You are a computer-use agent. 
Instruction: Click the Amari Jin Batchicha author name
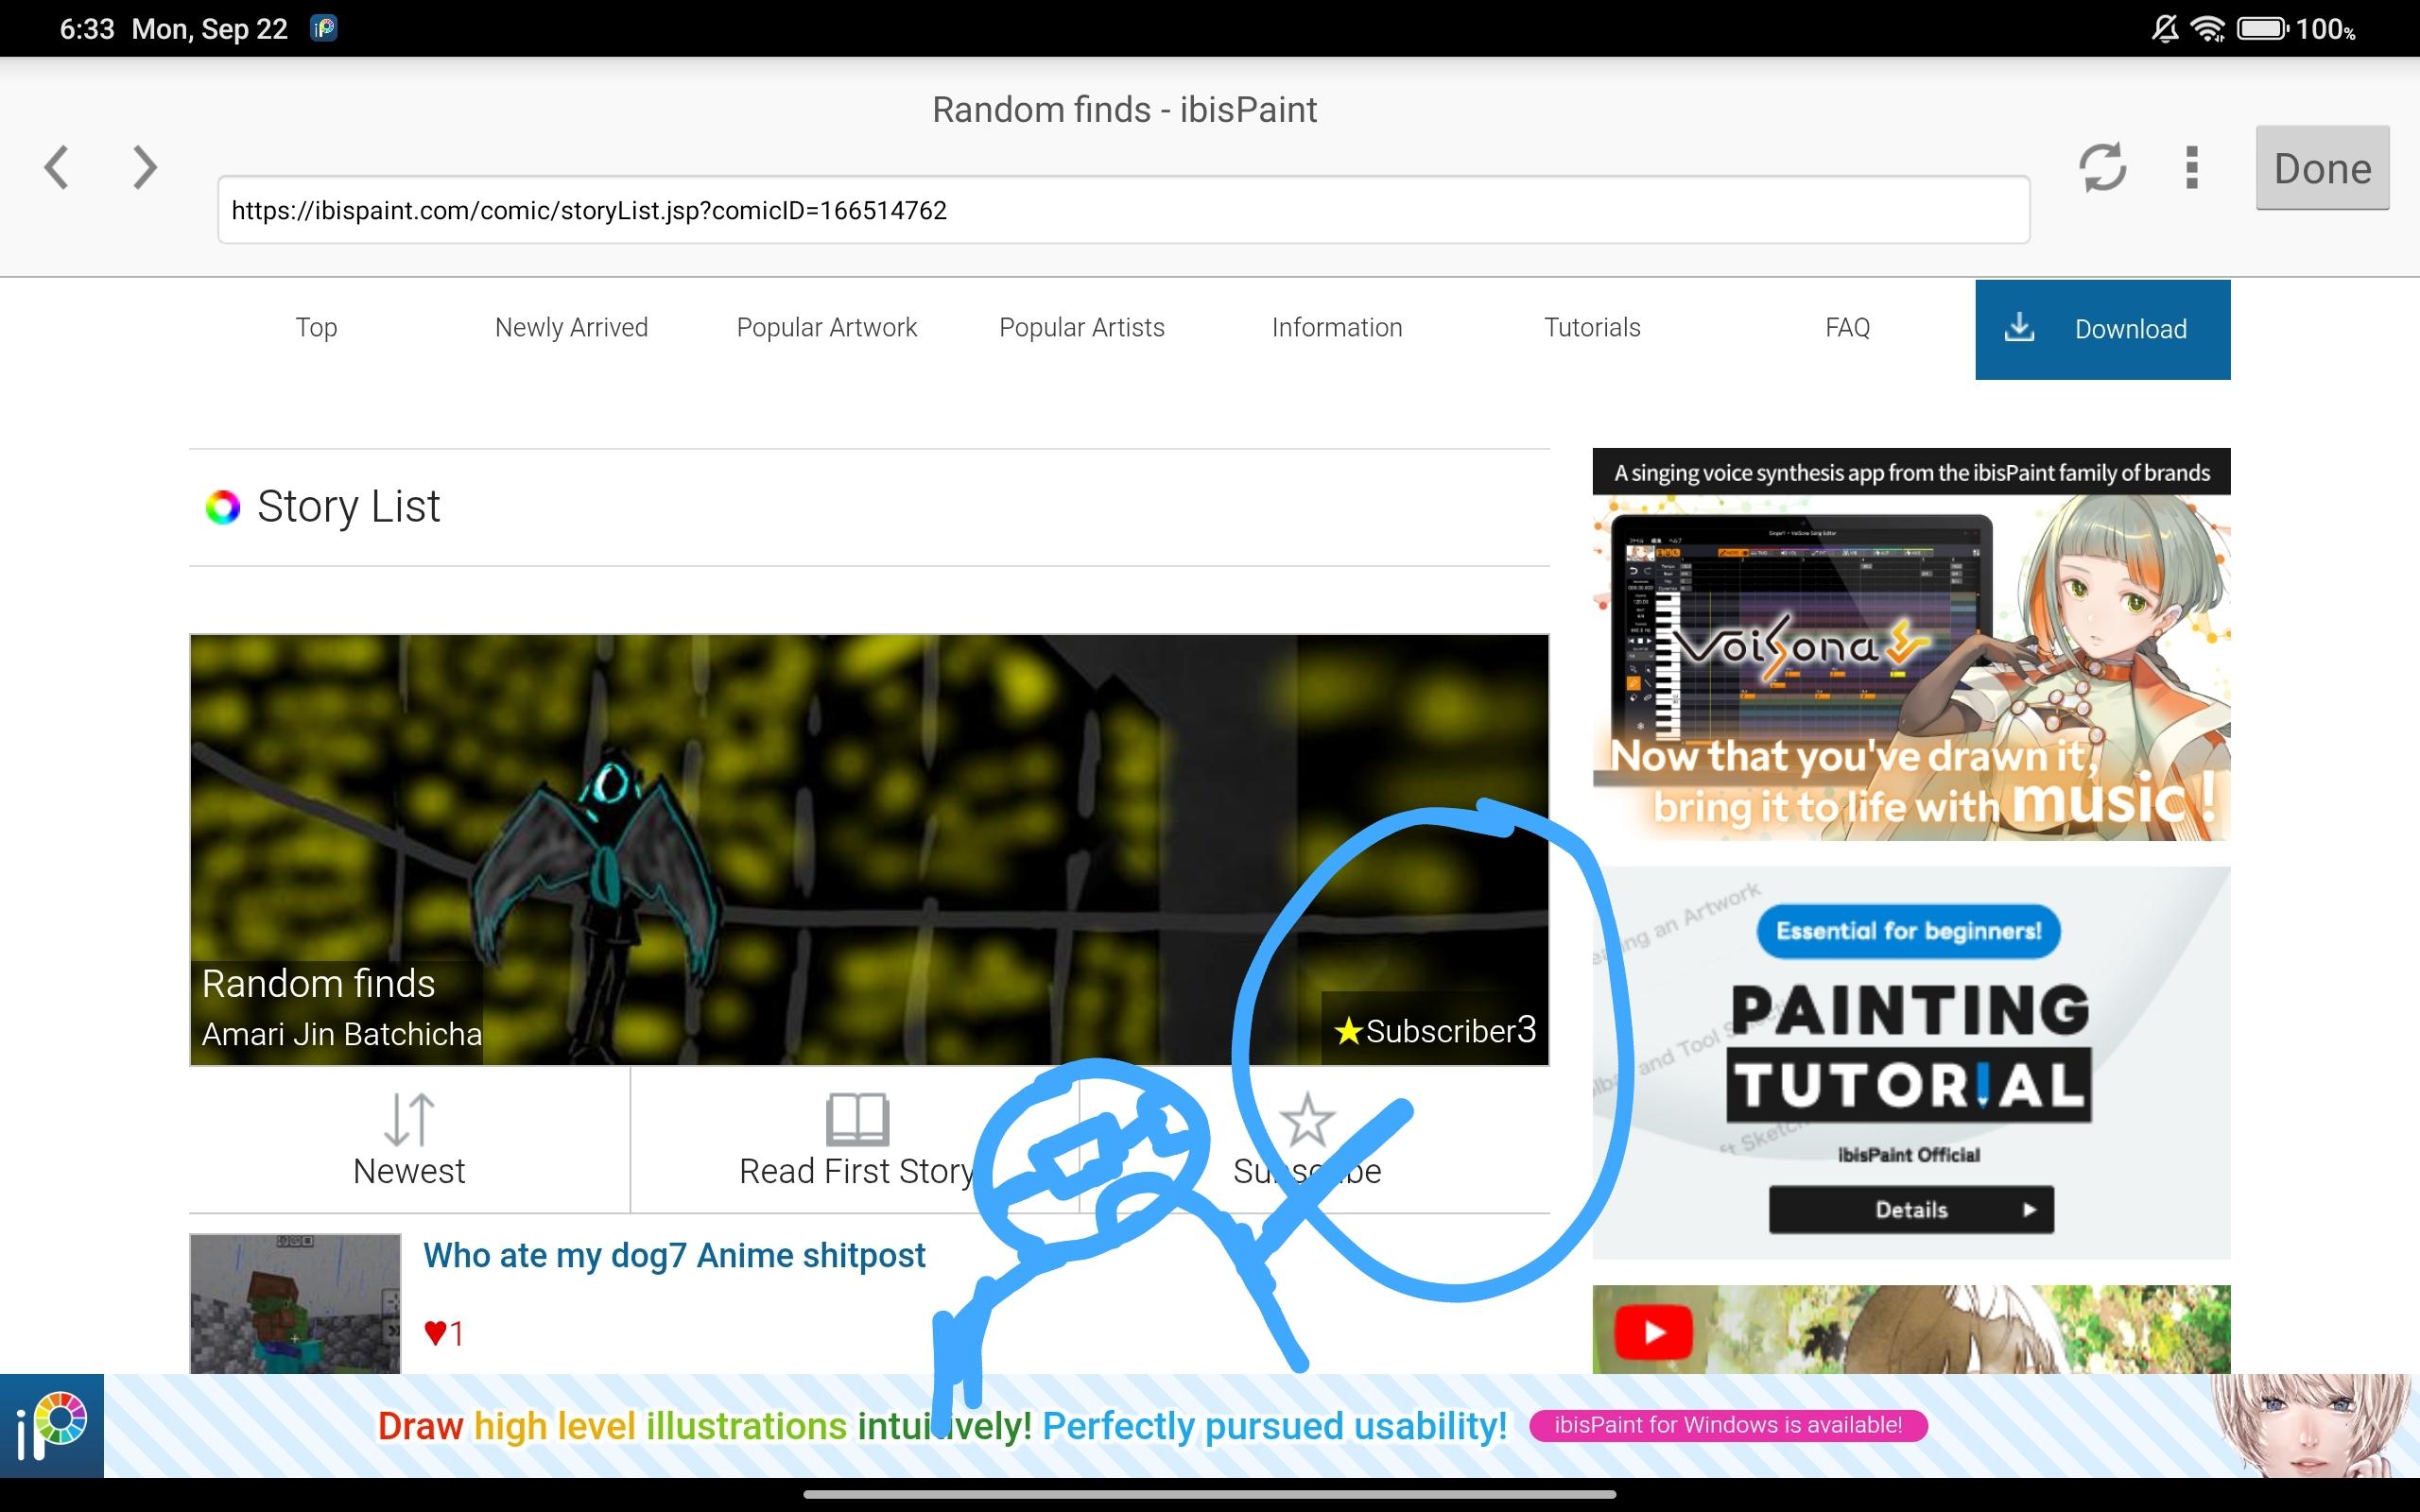pyautogui.click(x=341, y=1034)
